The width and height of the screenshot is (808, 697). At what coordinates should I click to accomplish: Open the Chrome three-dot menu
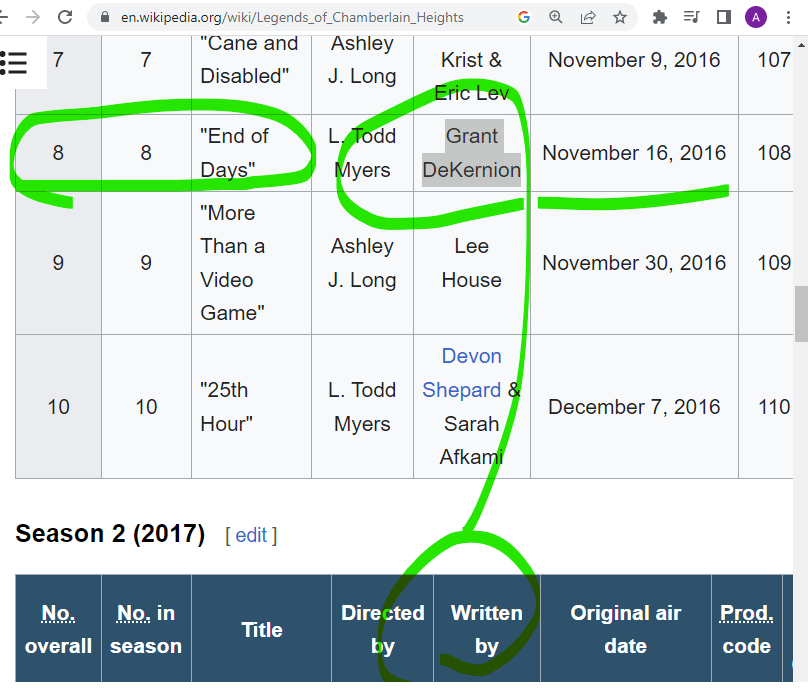tap(789, 17)
